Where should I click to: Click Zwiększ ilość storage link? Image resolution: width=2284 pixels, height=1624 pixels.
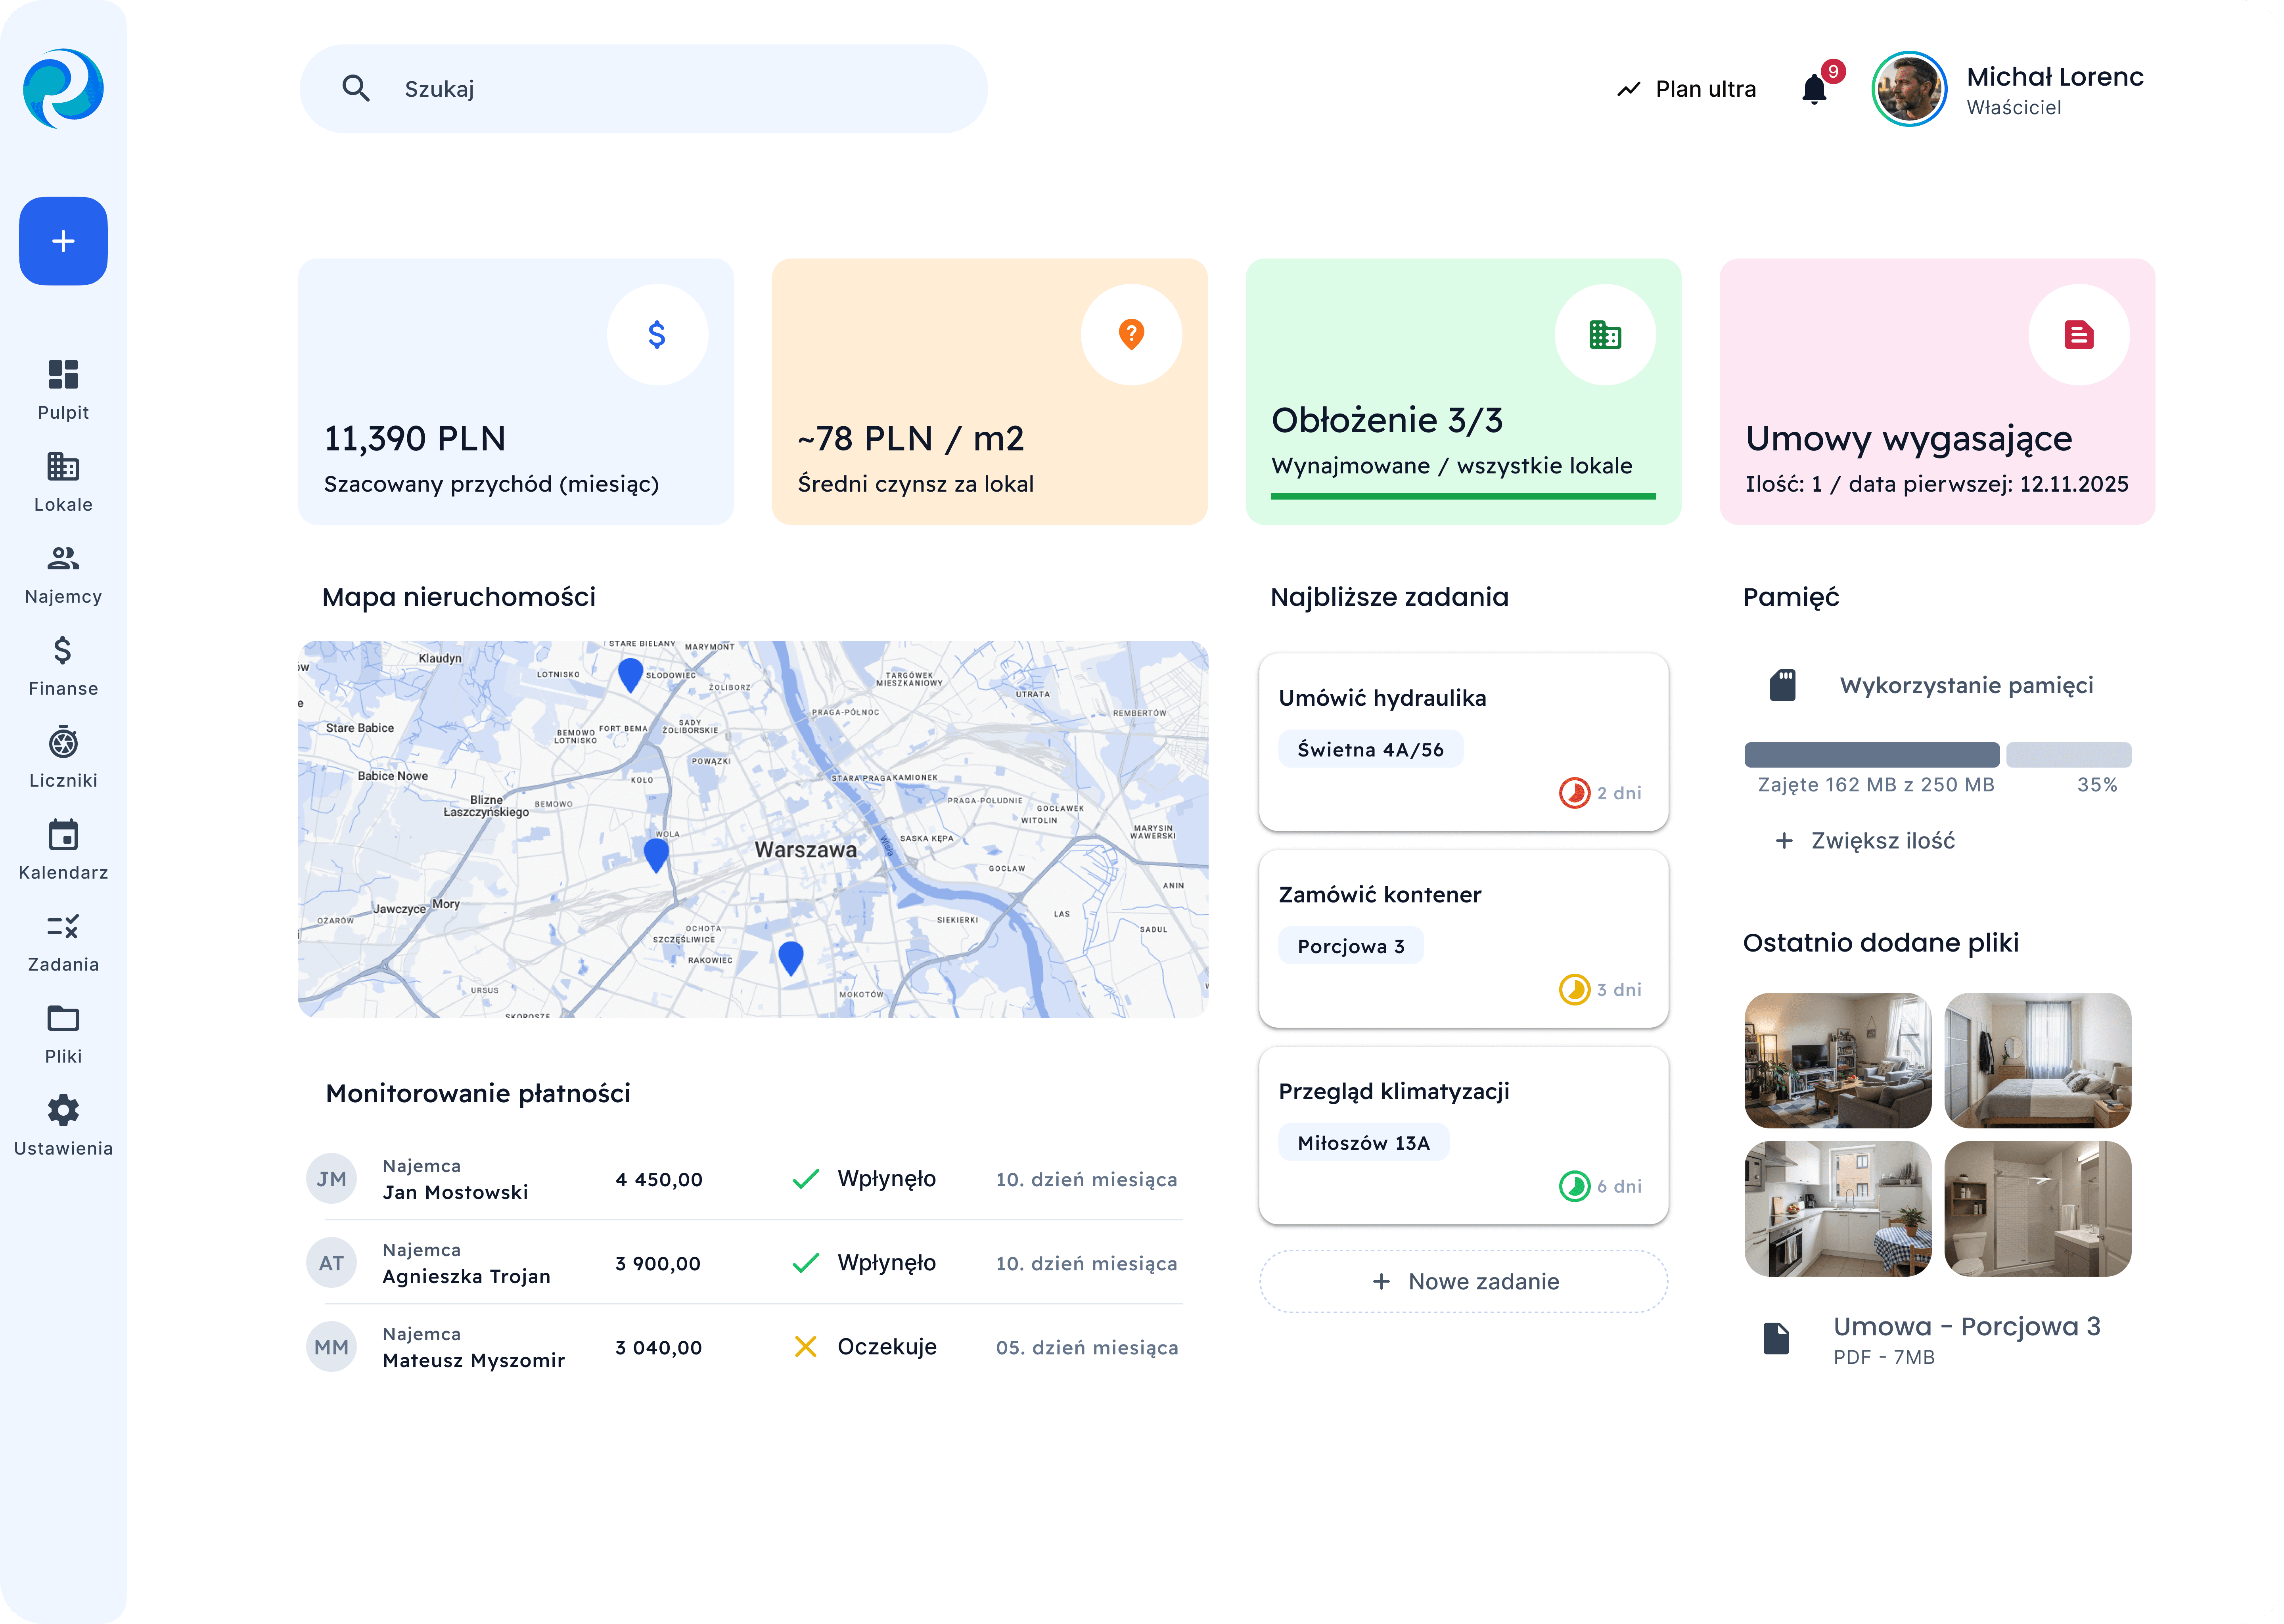1865,841
